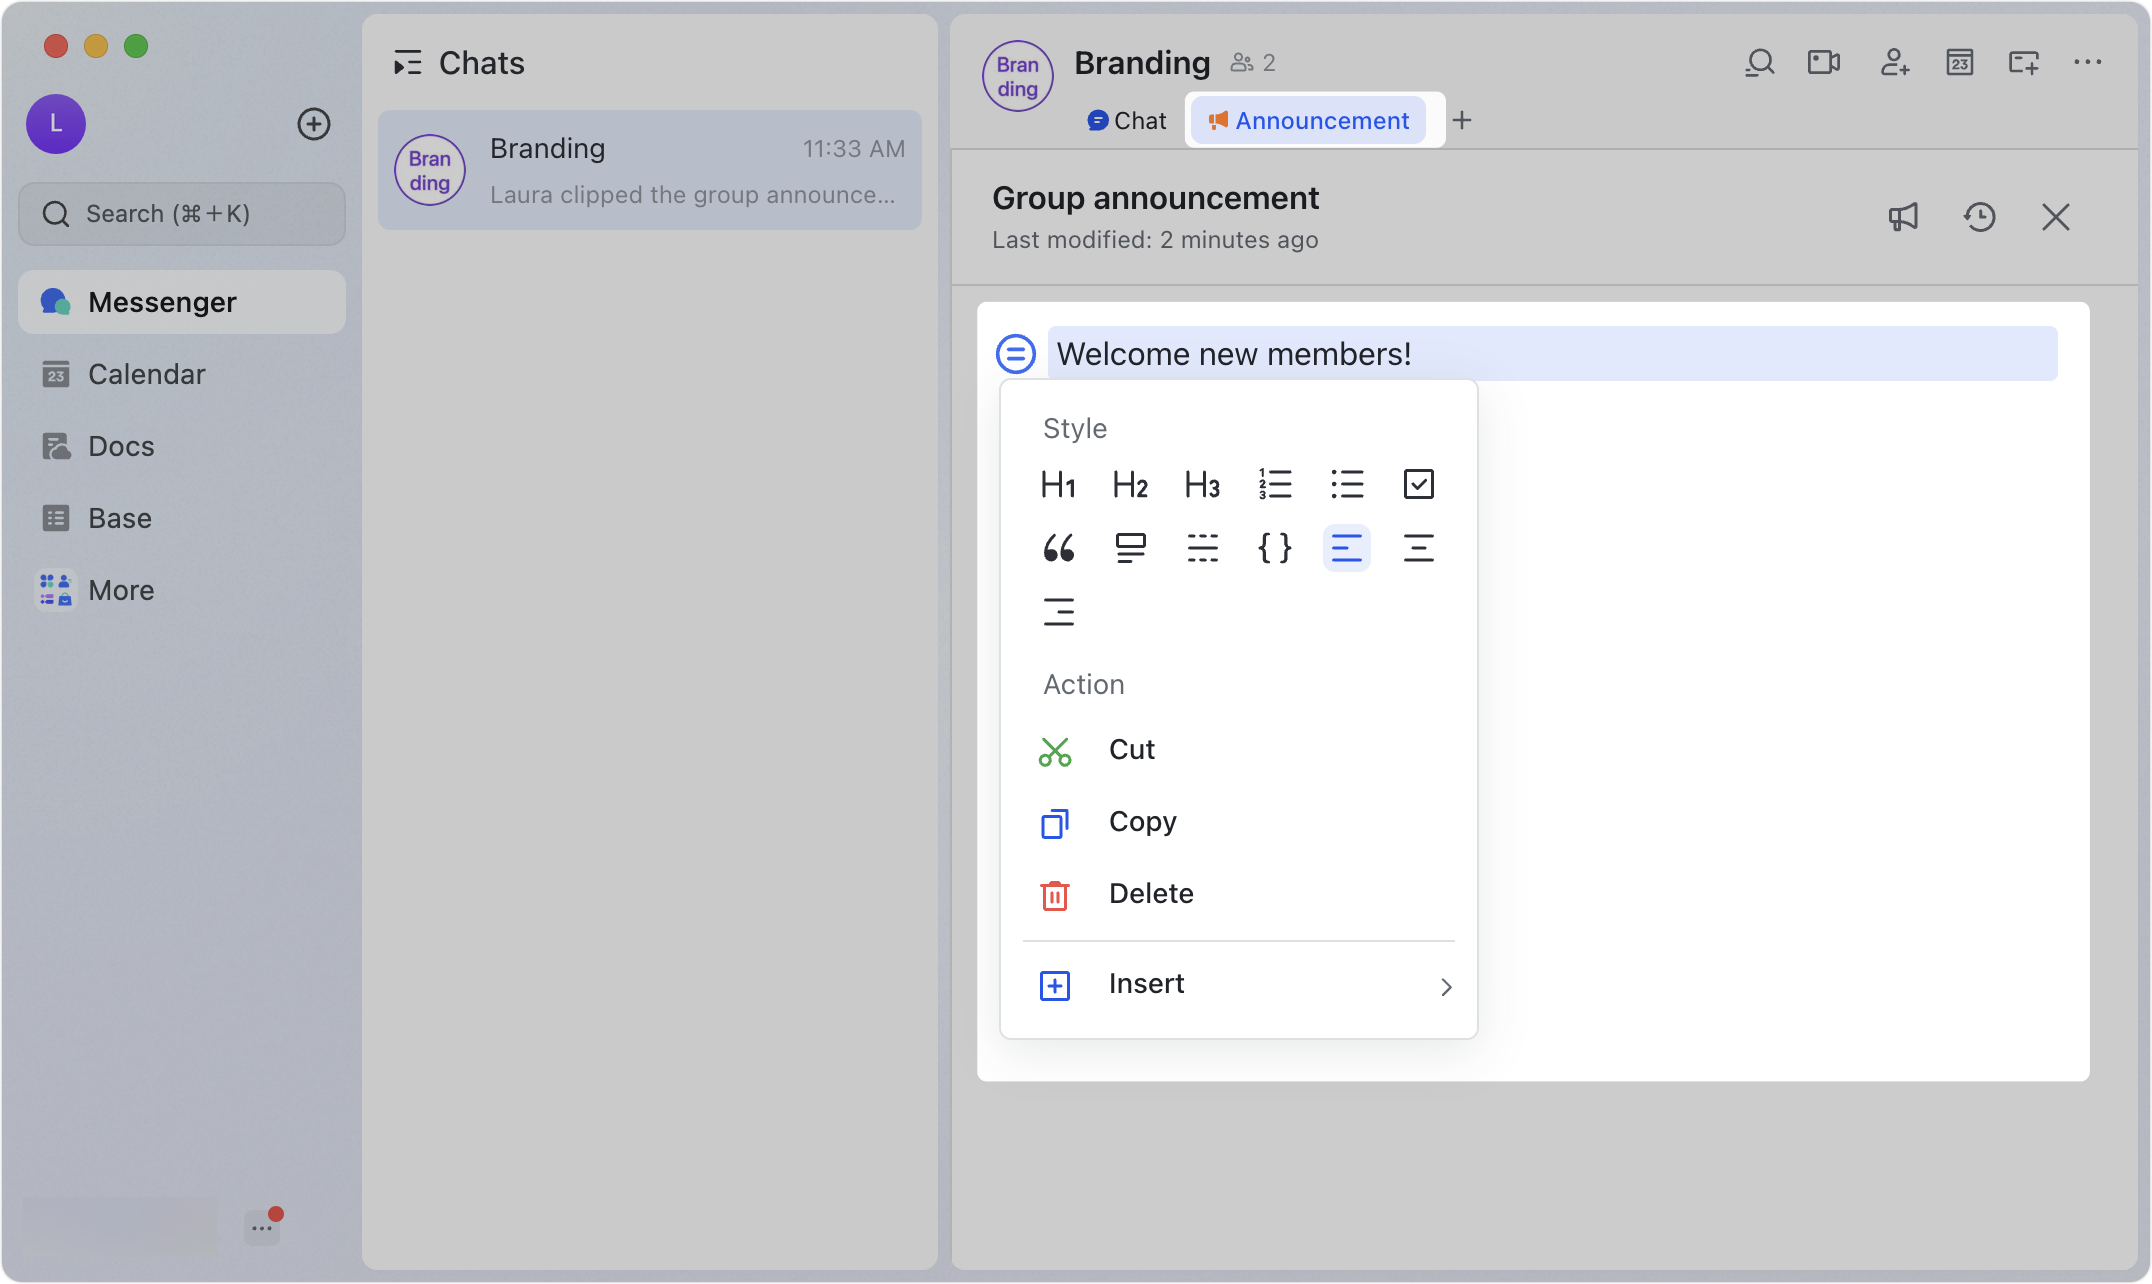Collapse the chat list panel
Image resolution: width=2152 pixels, height=1284 pixels.
(x=407, y=62)
